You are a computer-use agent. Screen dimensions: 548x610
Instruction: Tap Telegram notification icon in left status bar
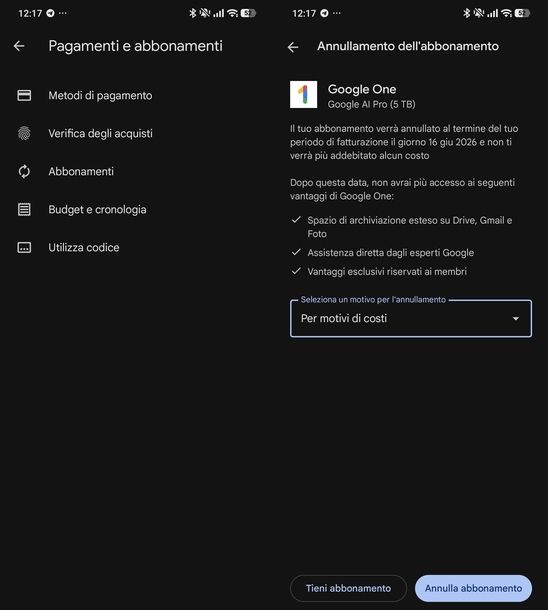click(50, 13)
